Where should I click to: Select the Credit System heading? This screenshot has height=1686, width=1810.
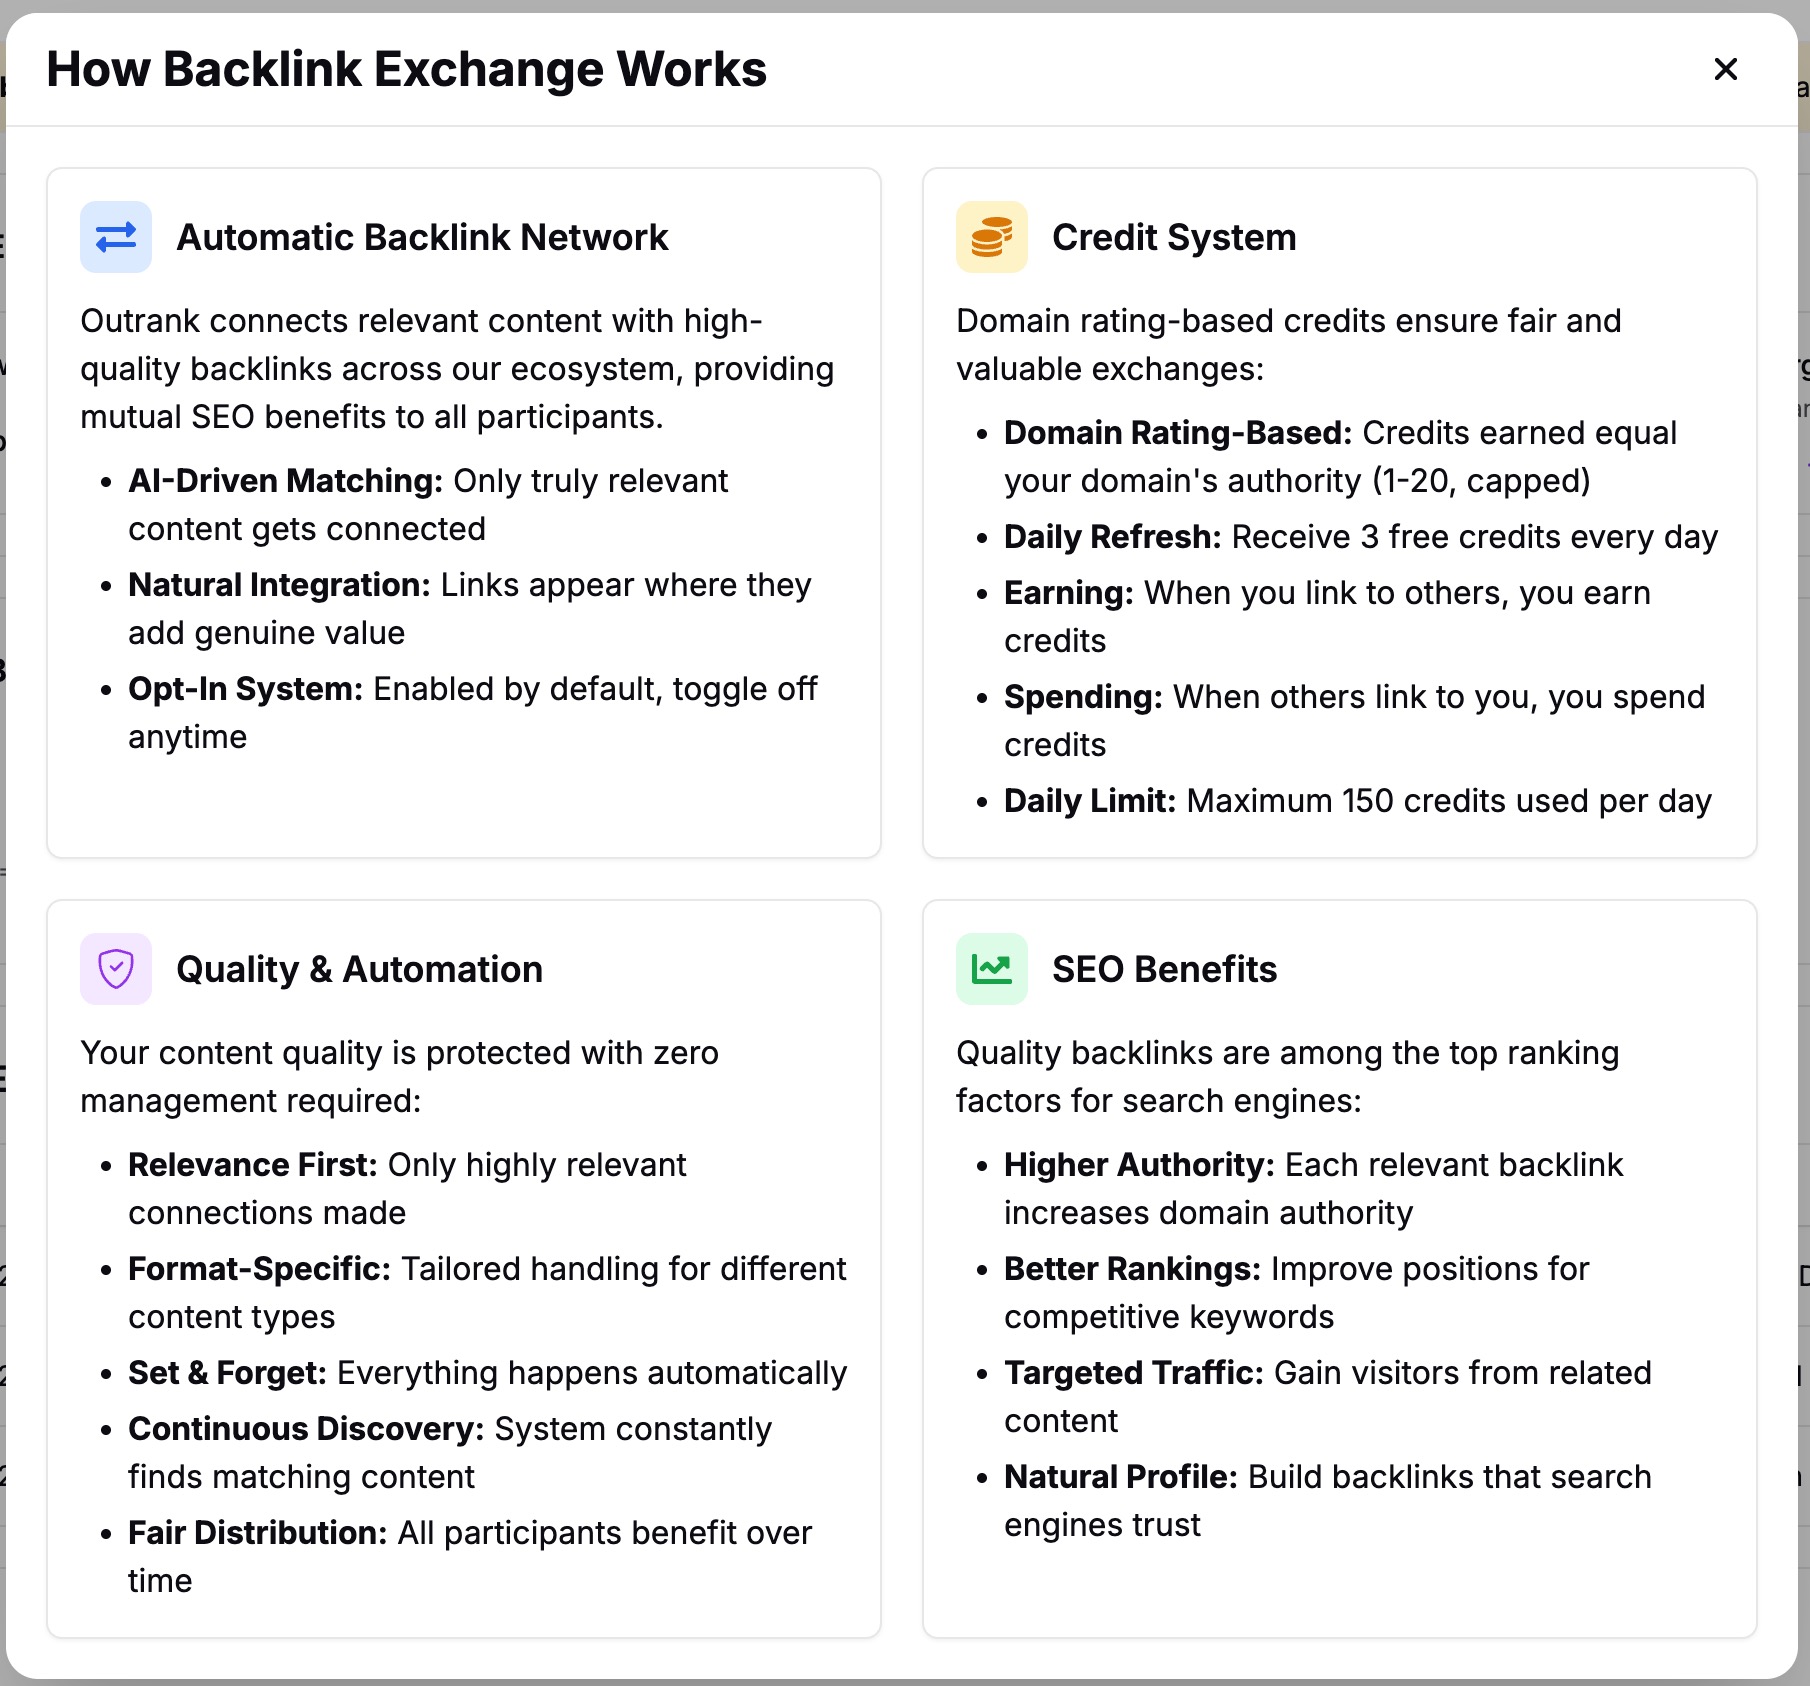(x=1173, y=237)
